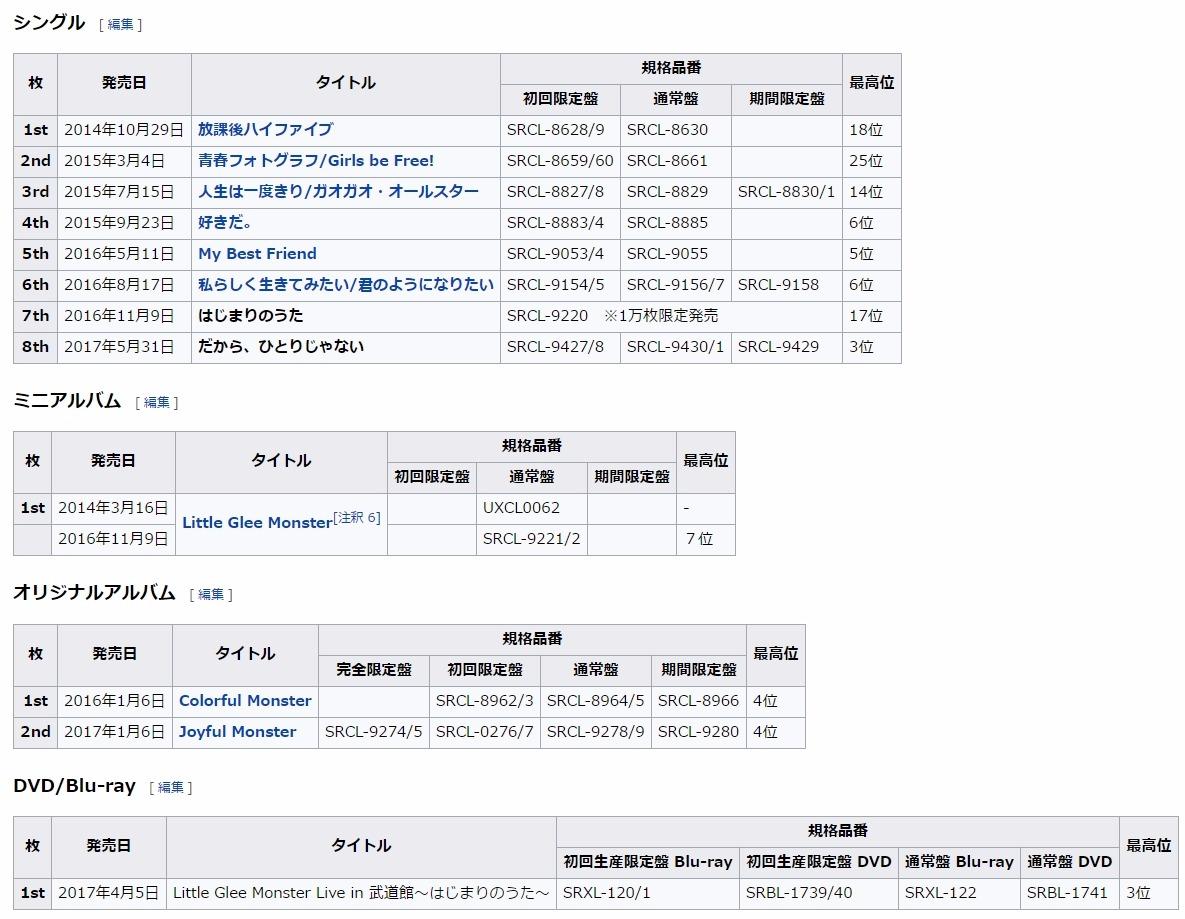Select the limited-period number SRCL-8830/1

coord(787,191)
